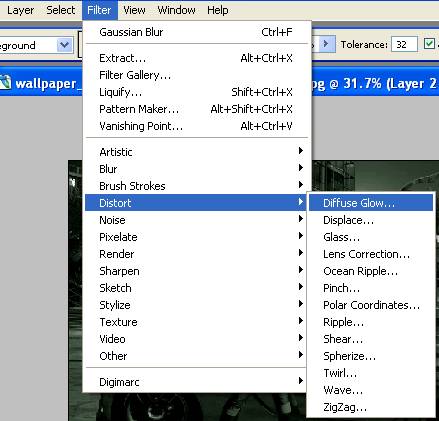Open the Select menu
Viewport: 439px width, 421px height.
(60, 10)
